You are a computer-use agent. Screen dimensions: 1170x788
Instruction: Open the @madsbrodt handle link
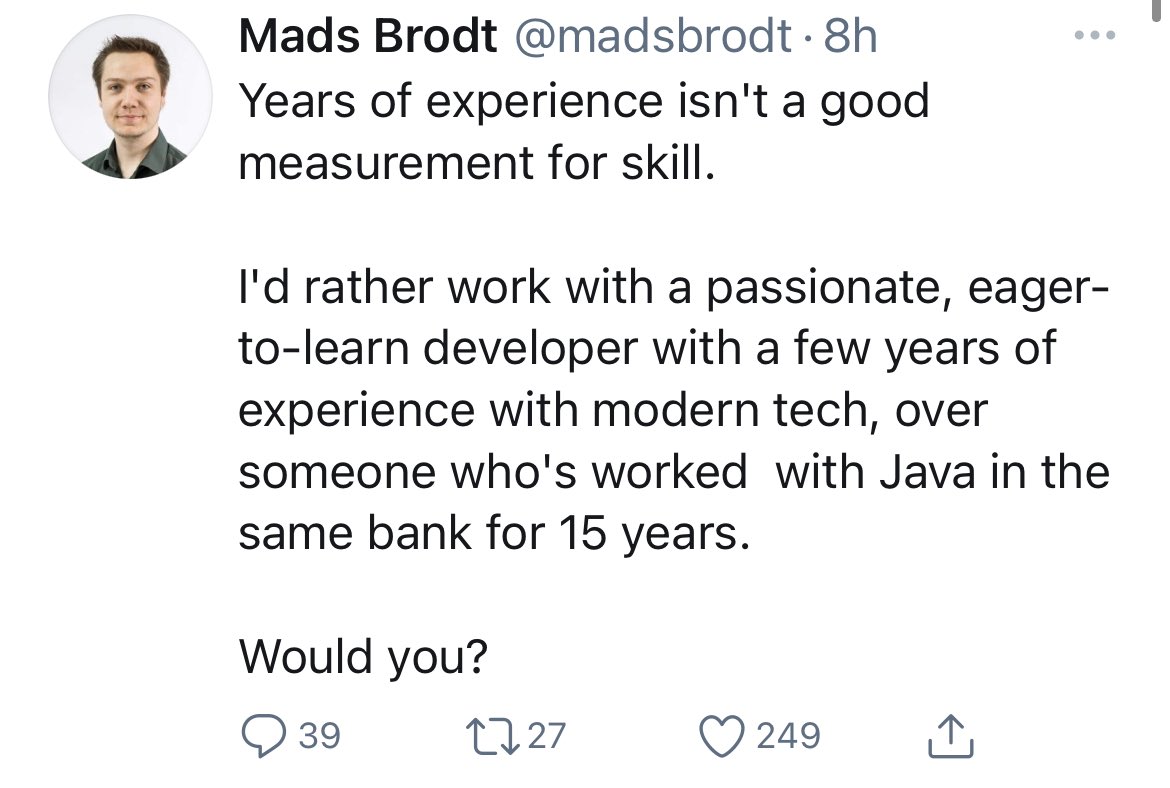[652, 38]
